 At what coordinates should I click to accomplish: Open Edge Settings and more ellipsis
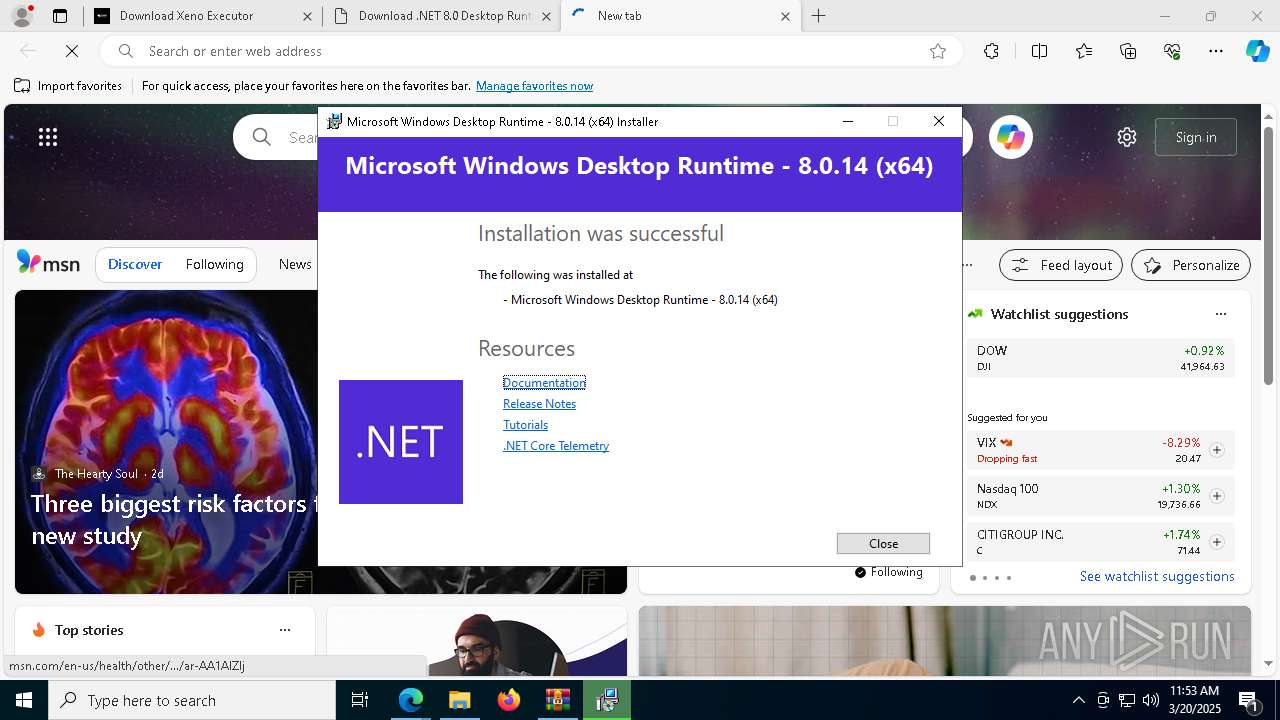pyautogui.click(x=1216, y=51)
